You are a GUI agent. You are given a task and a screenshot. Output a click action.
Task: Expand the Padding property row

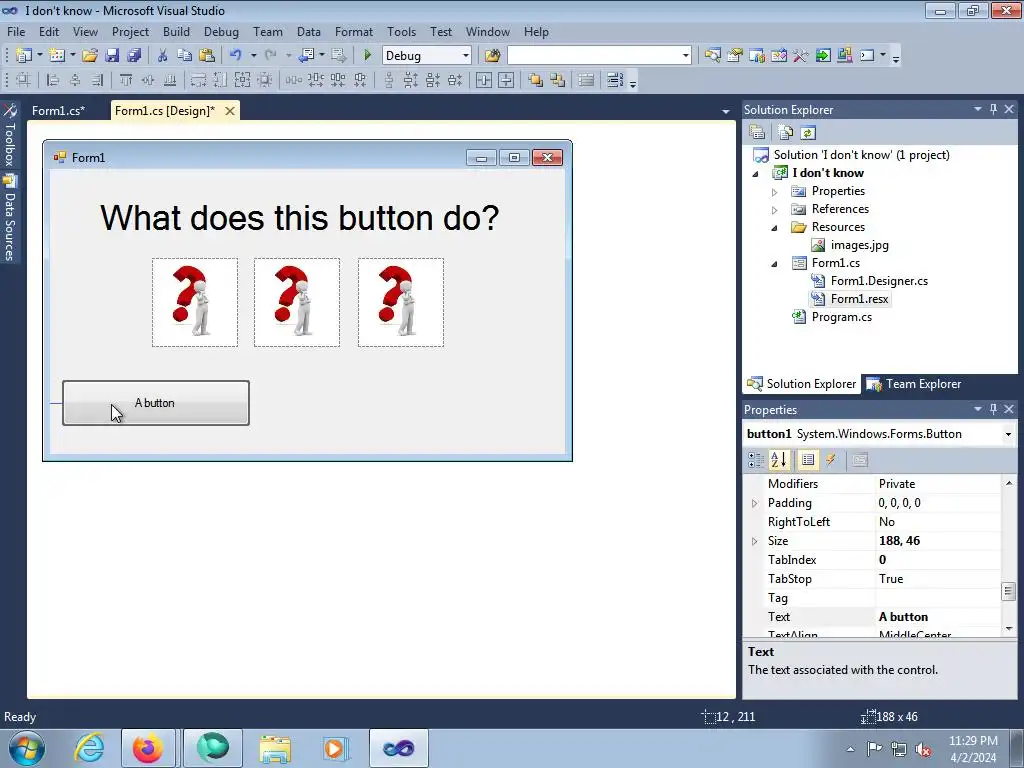click(x=755, y=503)
